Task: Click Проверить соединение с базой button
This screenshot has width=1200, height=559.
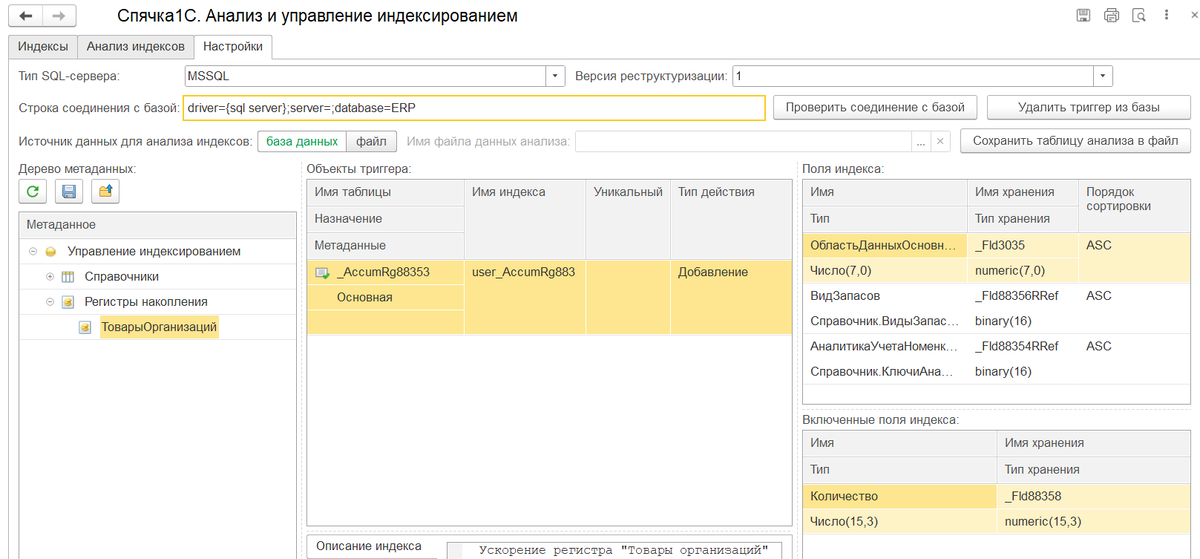Action: pyautogui.click(x=875, y=108)
